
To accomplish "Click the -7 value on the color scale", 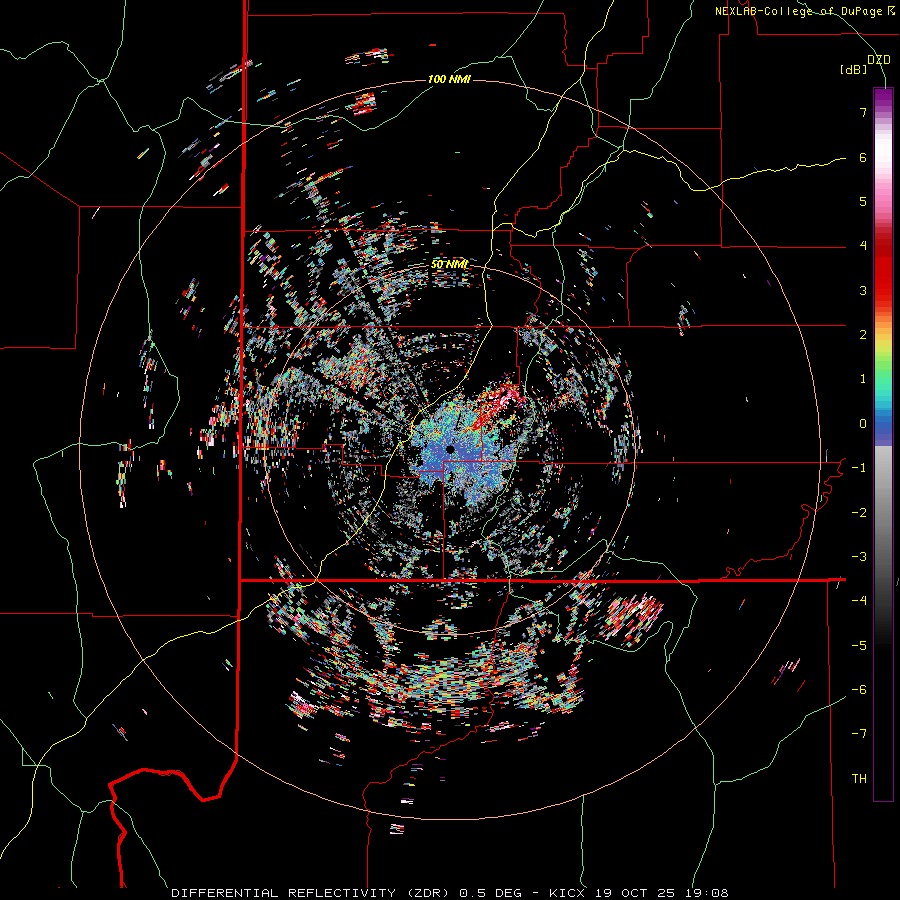I will (859, 734).
